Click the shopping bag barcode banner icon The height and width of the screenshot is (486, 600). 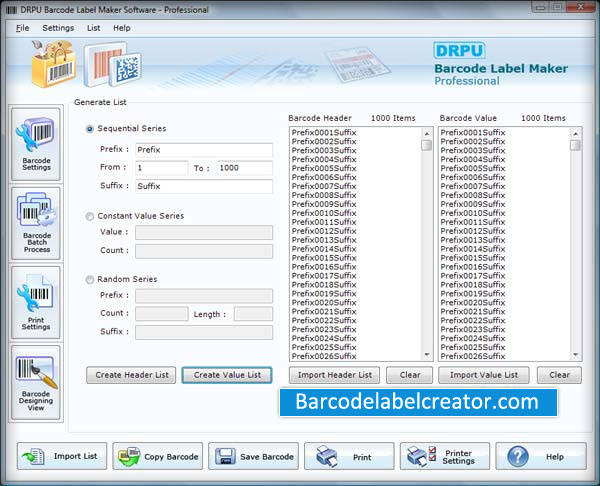click(53, 64)
